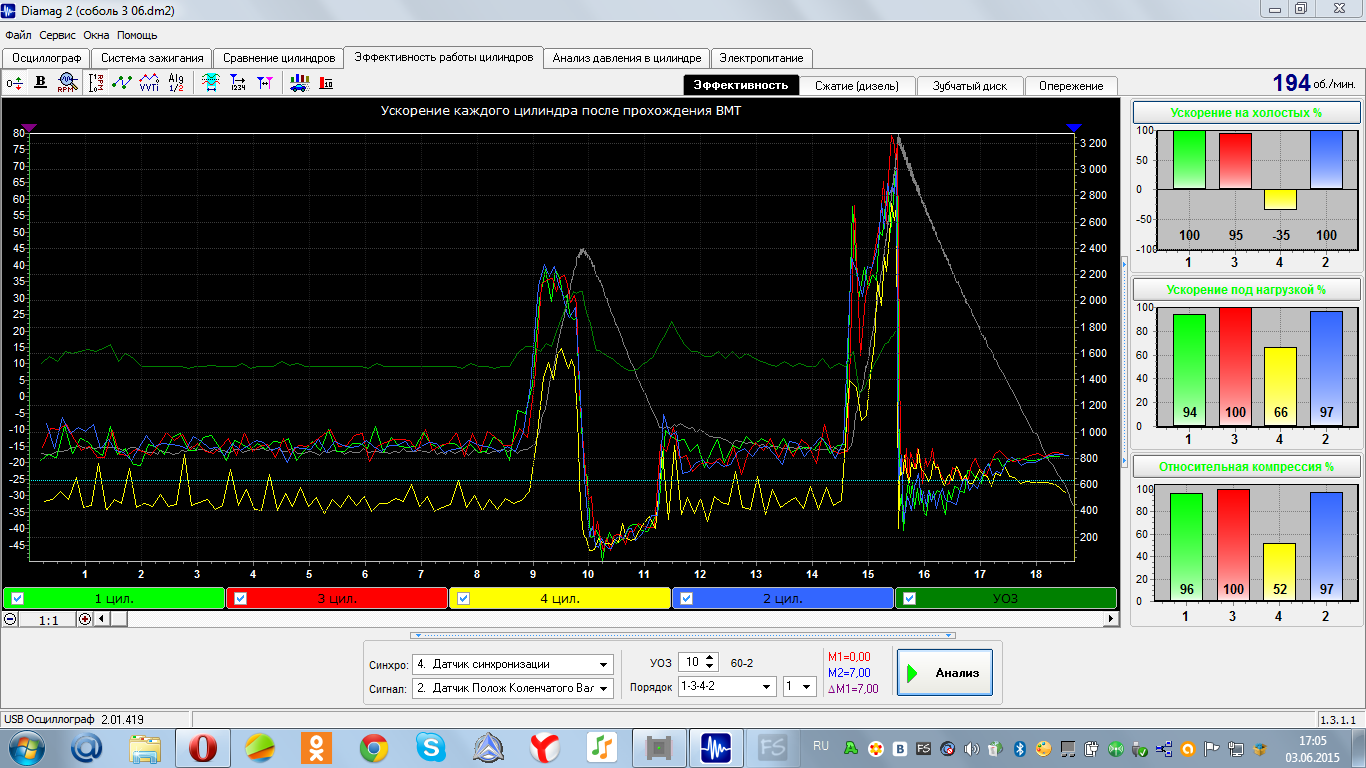
Task: Click the УОЗ value stepper arrows
Action: (710, 662)
